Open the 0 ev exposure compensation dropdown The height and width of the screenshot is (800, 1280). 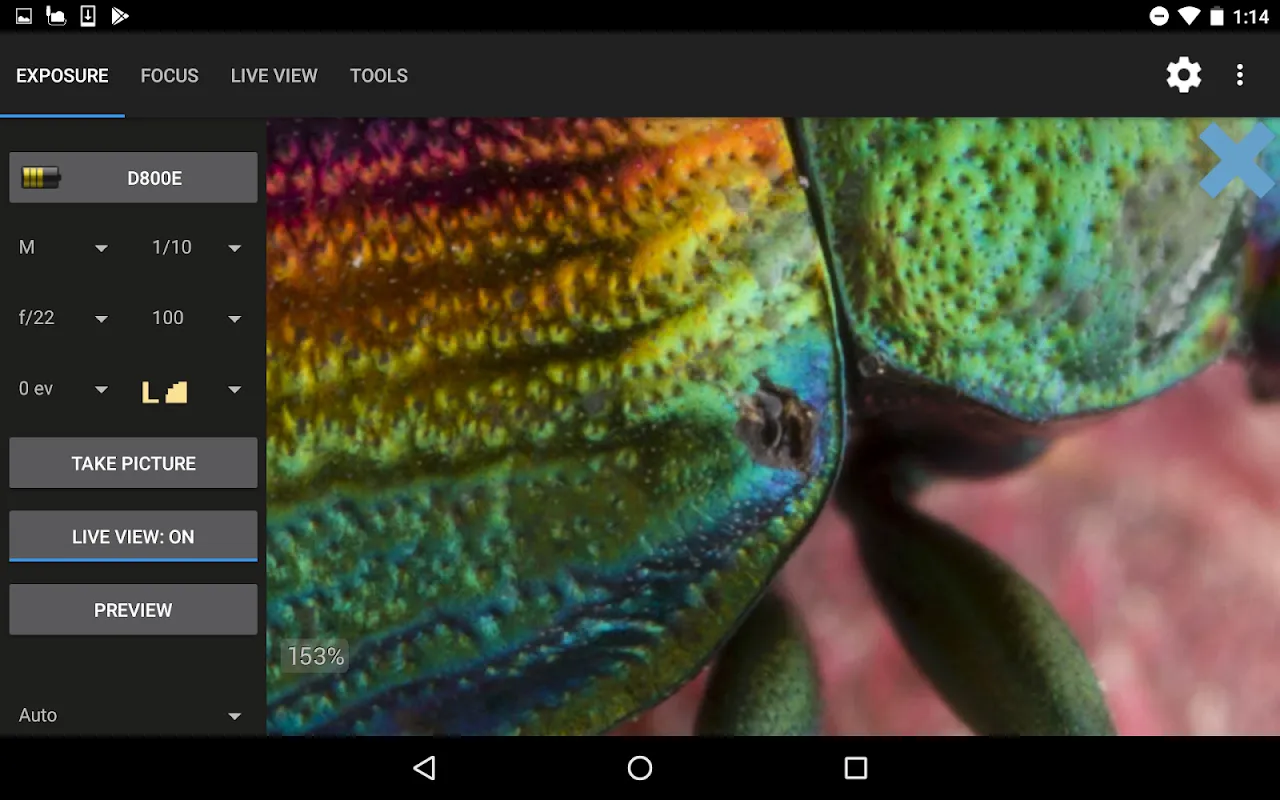63,389
